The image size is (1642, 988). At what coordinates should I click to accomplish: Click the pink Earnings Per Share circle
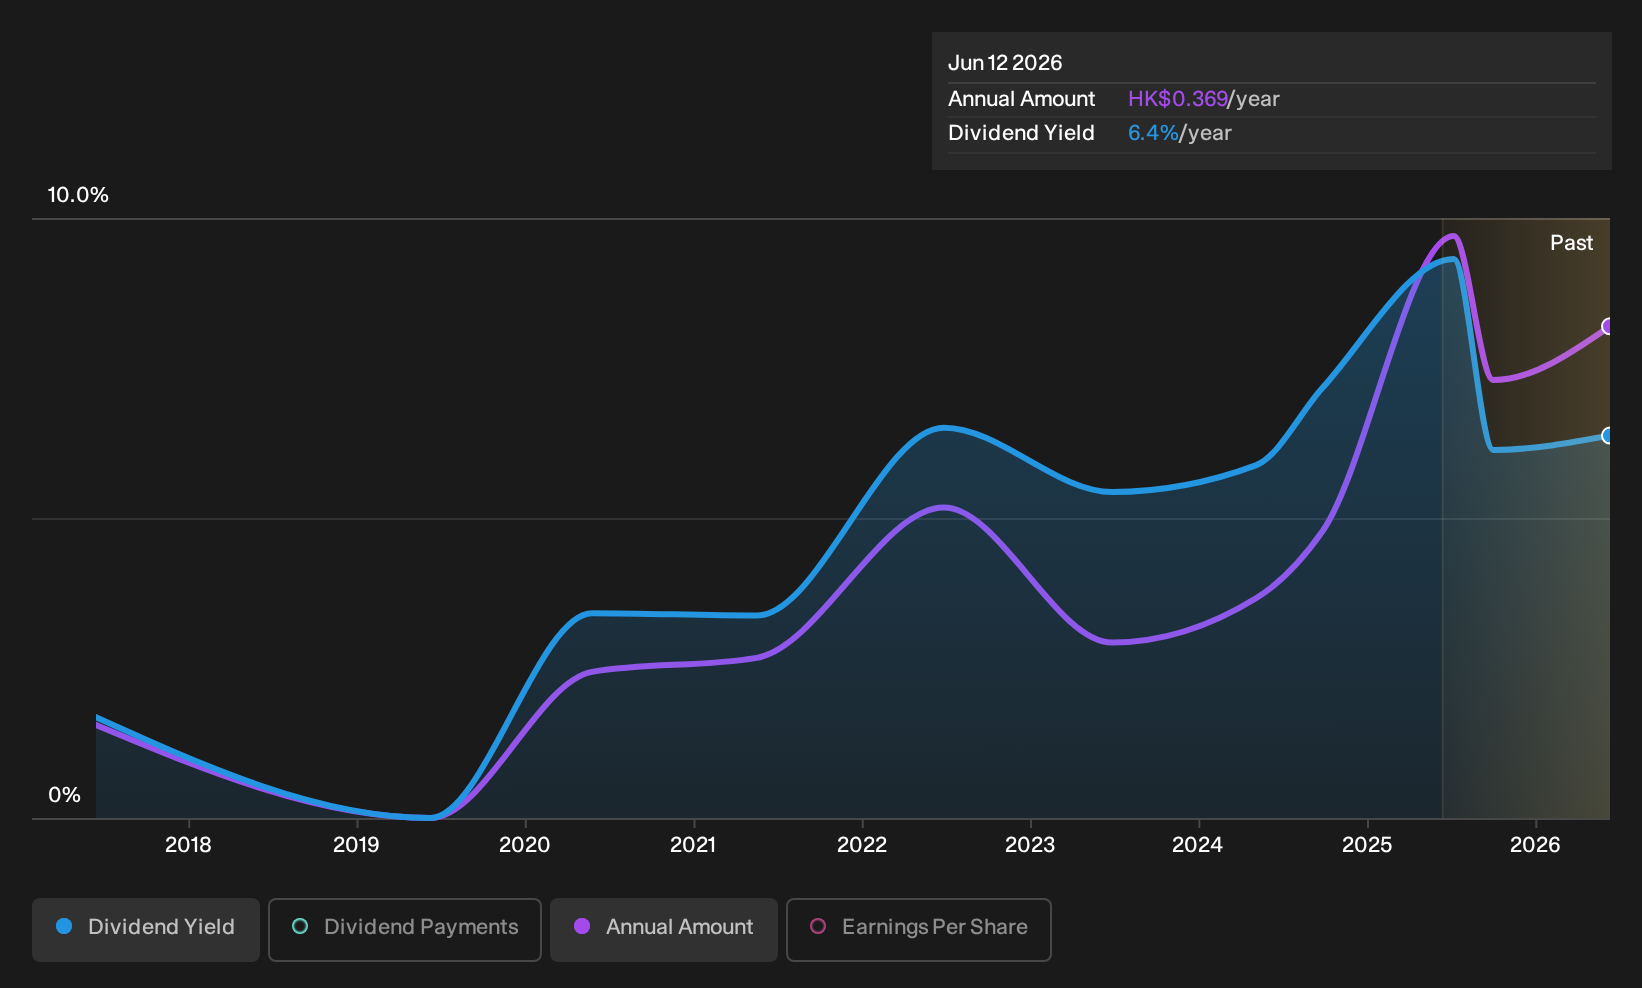tap(818, 926)
